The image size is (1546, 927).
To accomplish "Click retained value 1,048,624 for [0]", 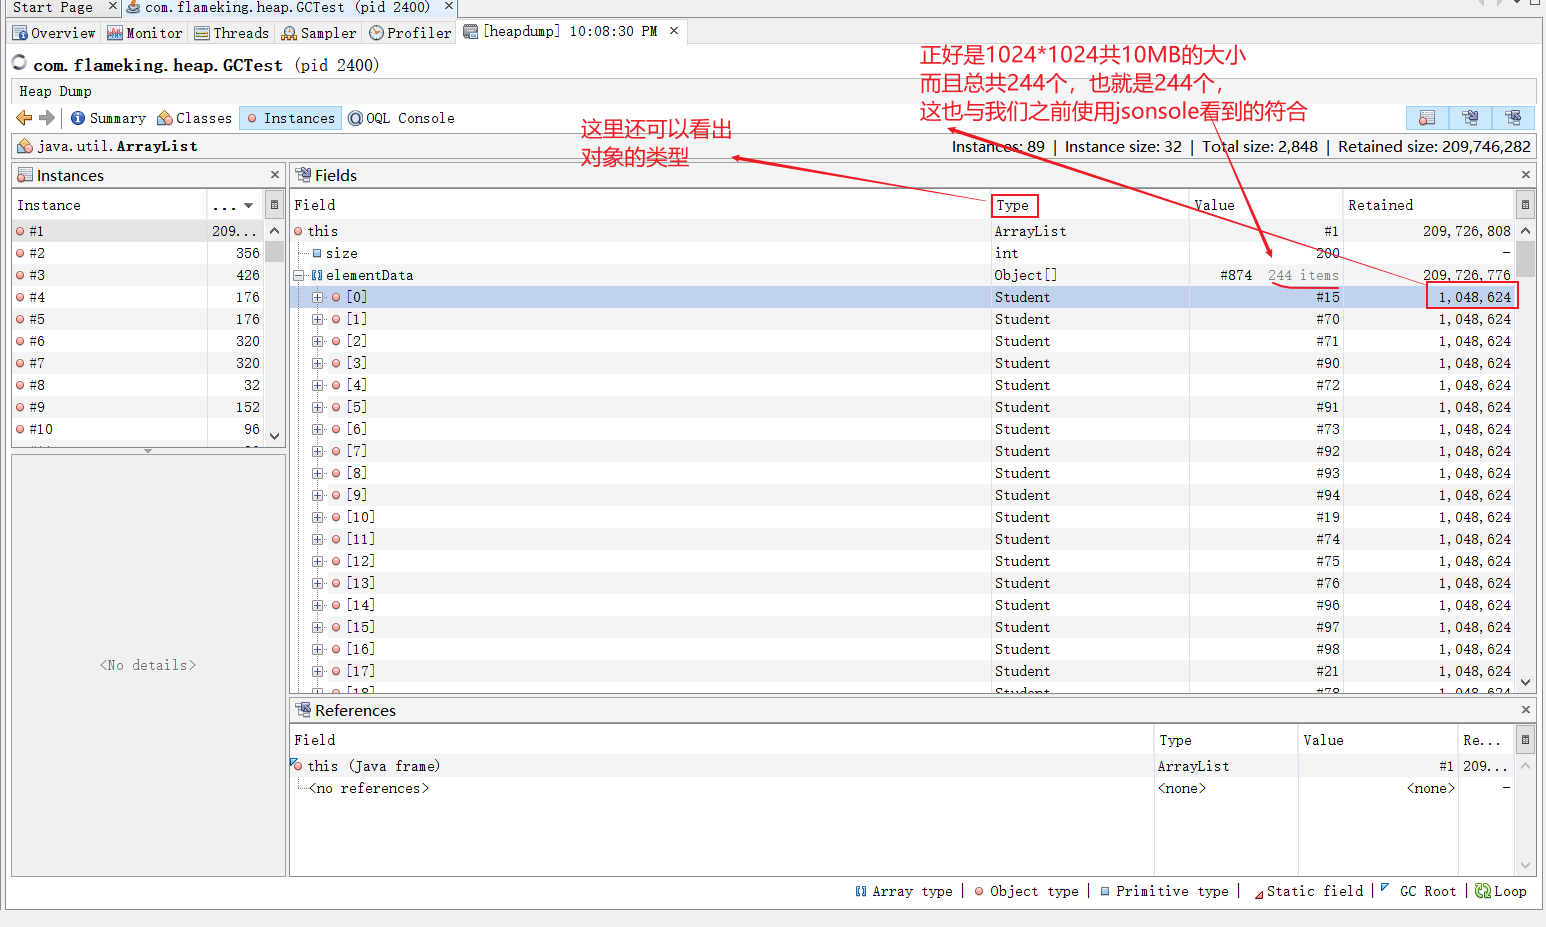I will pos(1475,297).
